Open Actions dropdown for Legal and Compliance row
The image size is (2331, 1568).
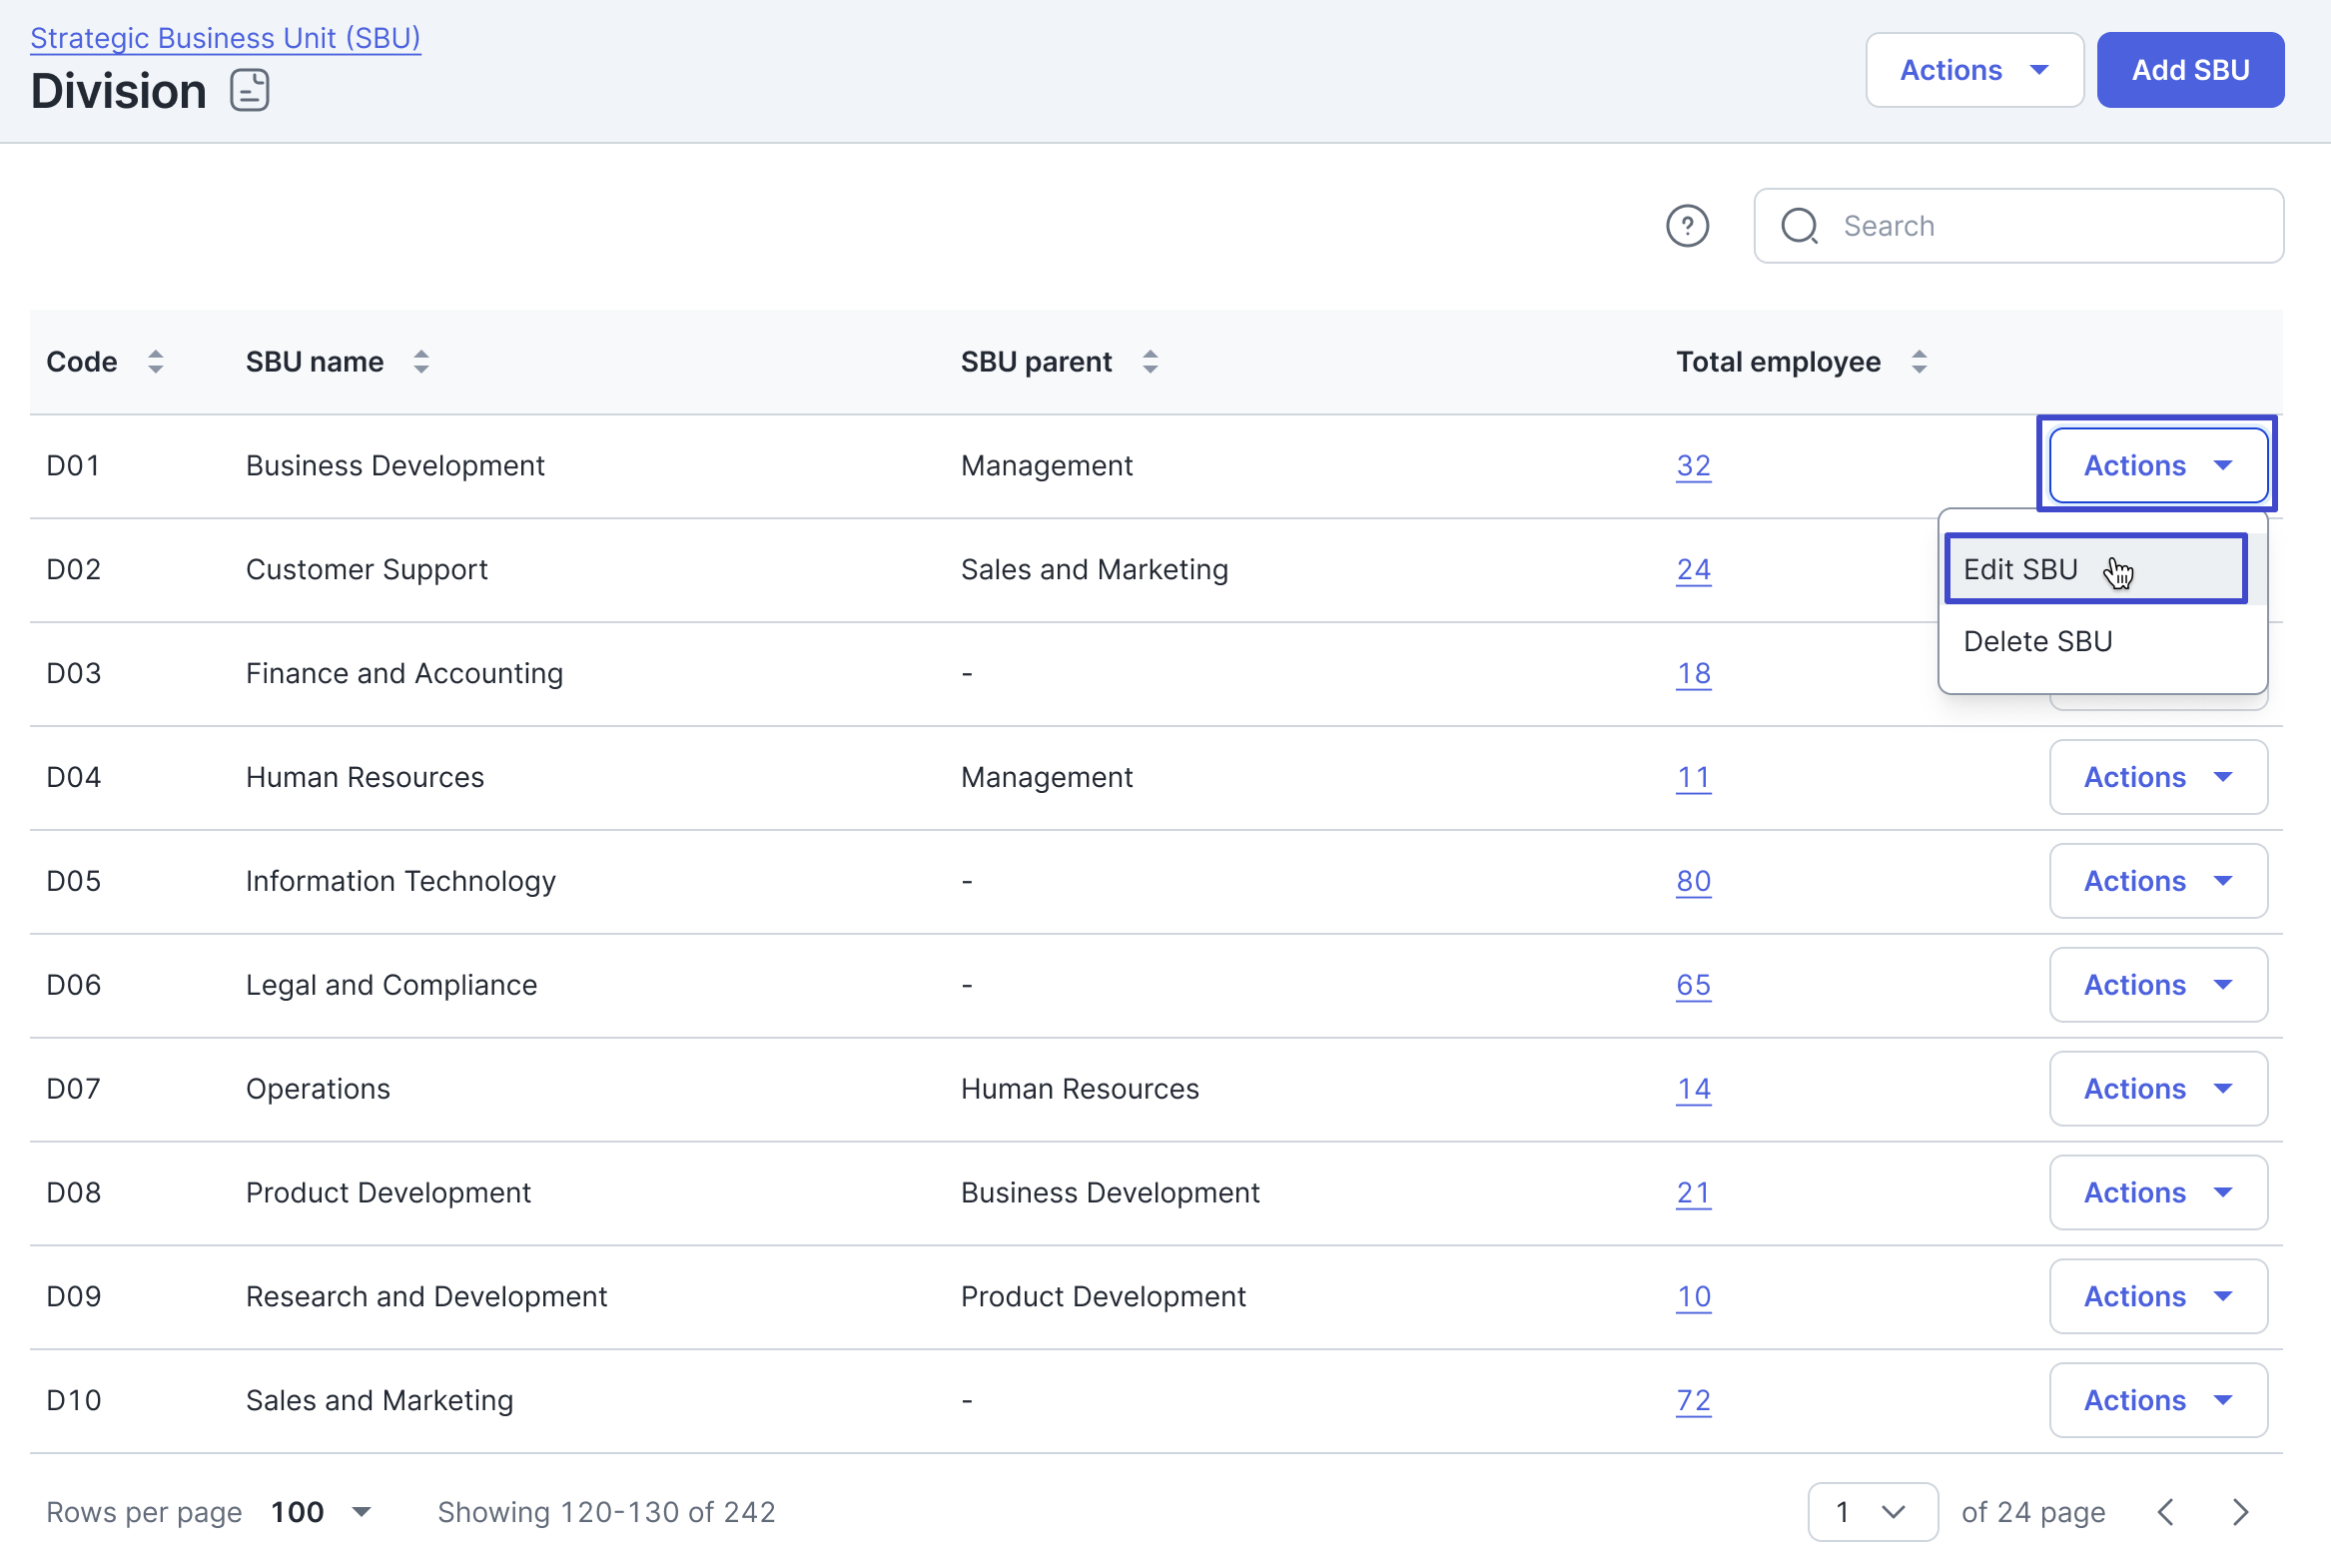[2158, 985]
